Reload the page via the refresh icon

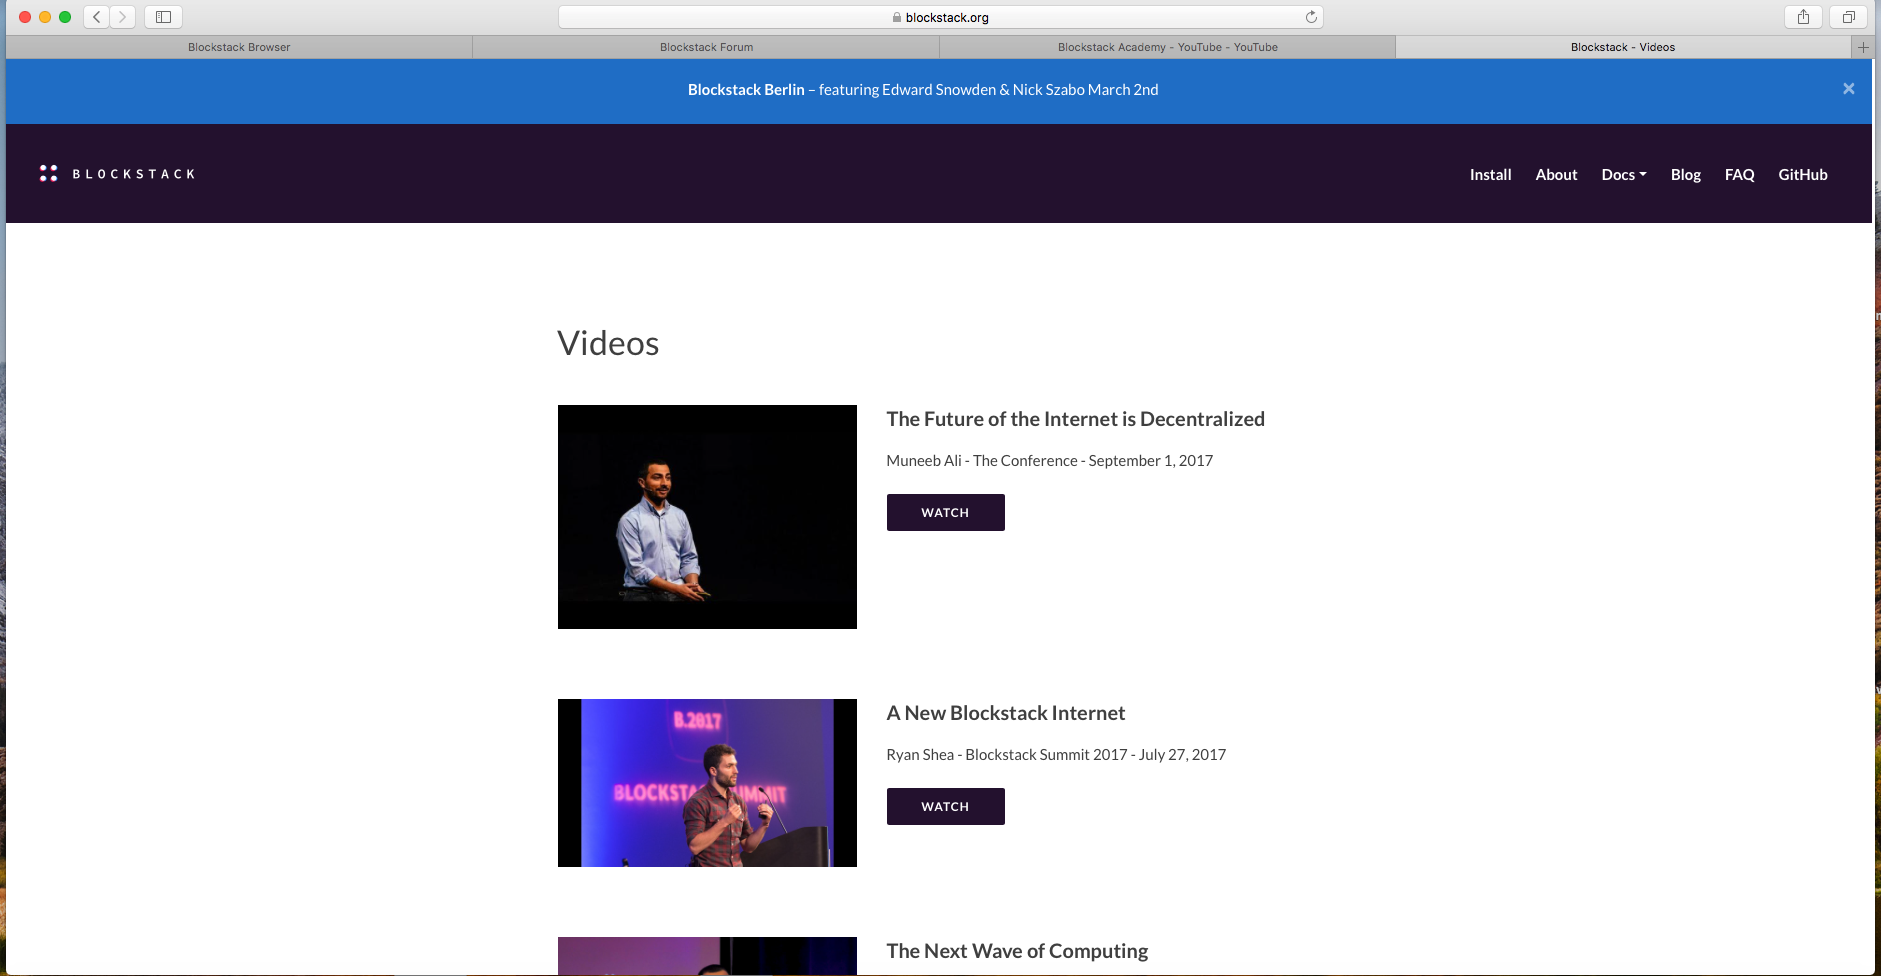tap(1311, 17)
